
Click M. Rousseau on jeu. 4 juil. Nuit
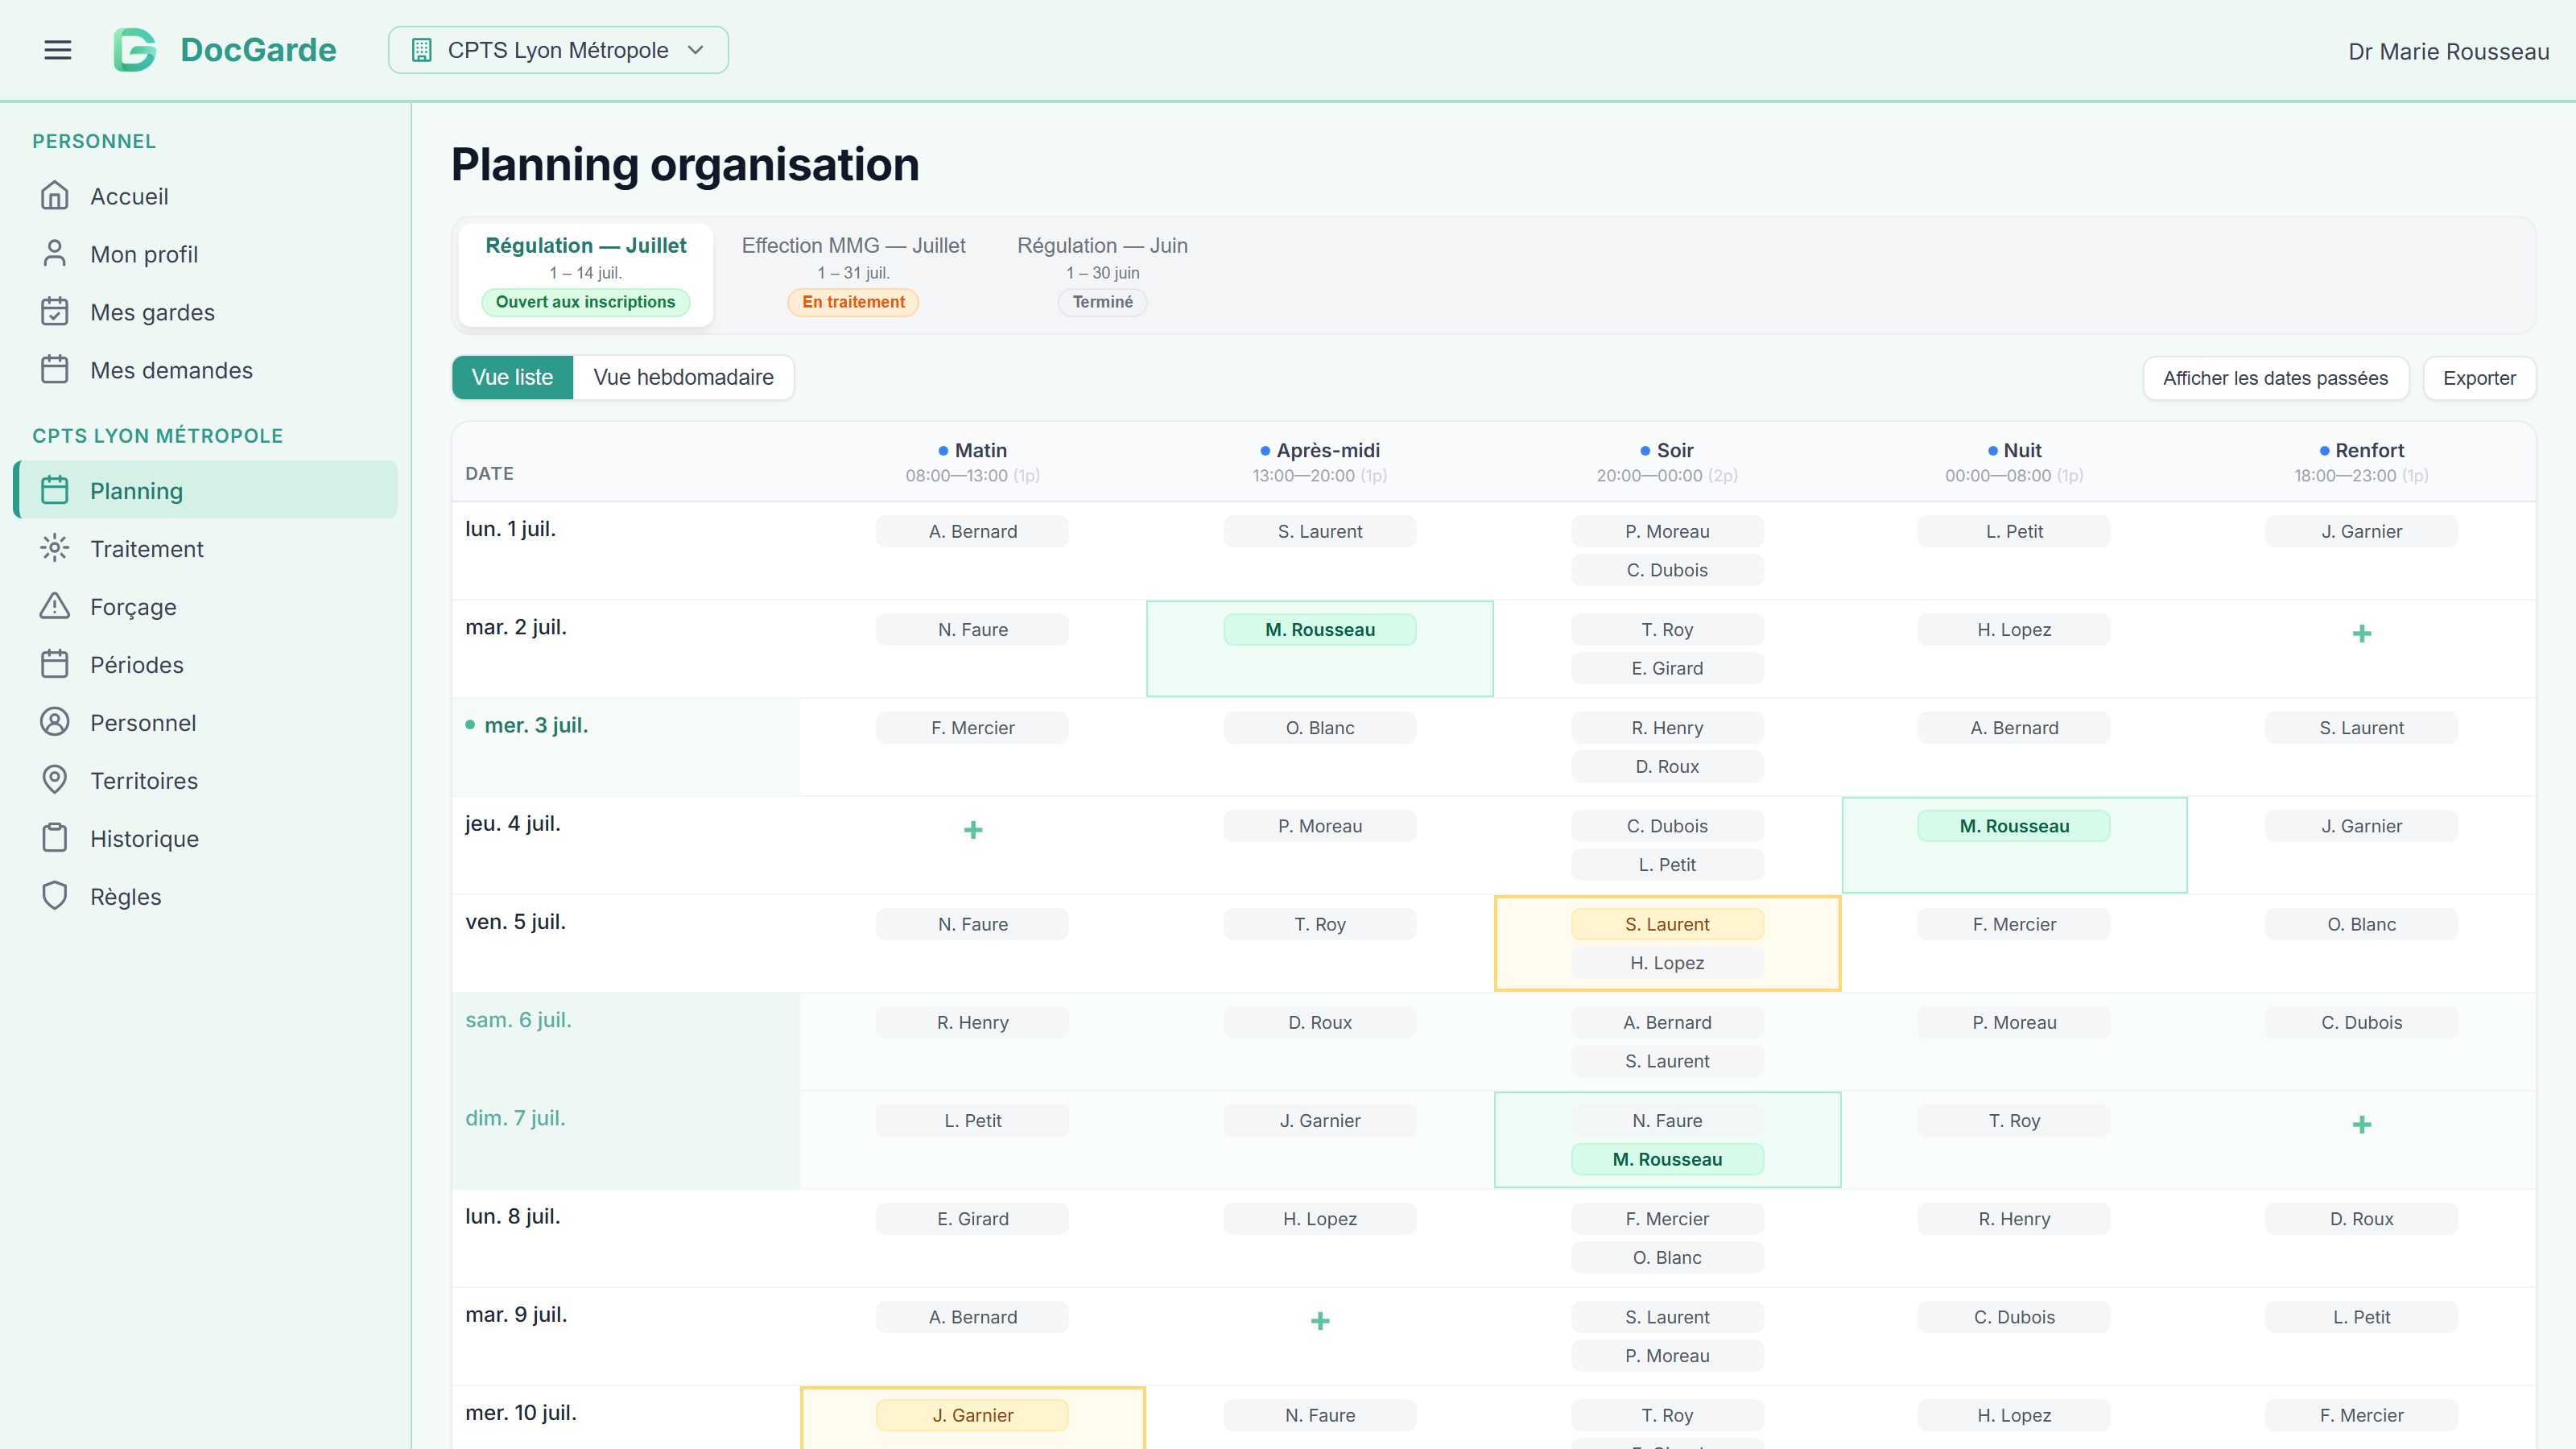point(2014,826)
